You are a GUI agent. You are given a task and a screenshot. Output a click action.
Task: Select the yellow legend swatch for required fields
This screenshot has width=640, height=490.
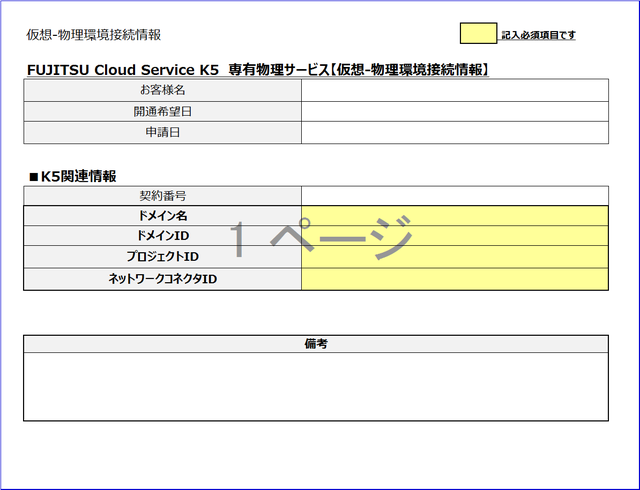point(478,33)
